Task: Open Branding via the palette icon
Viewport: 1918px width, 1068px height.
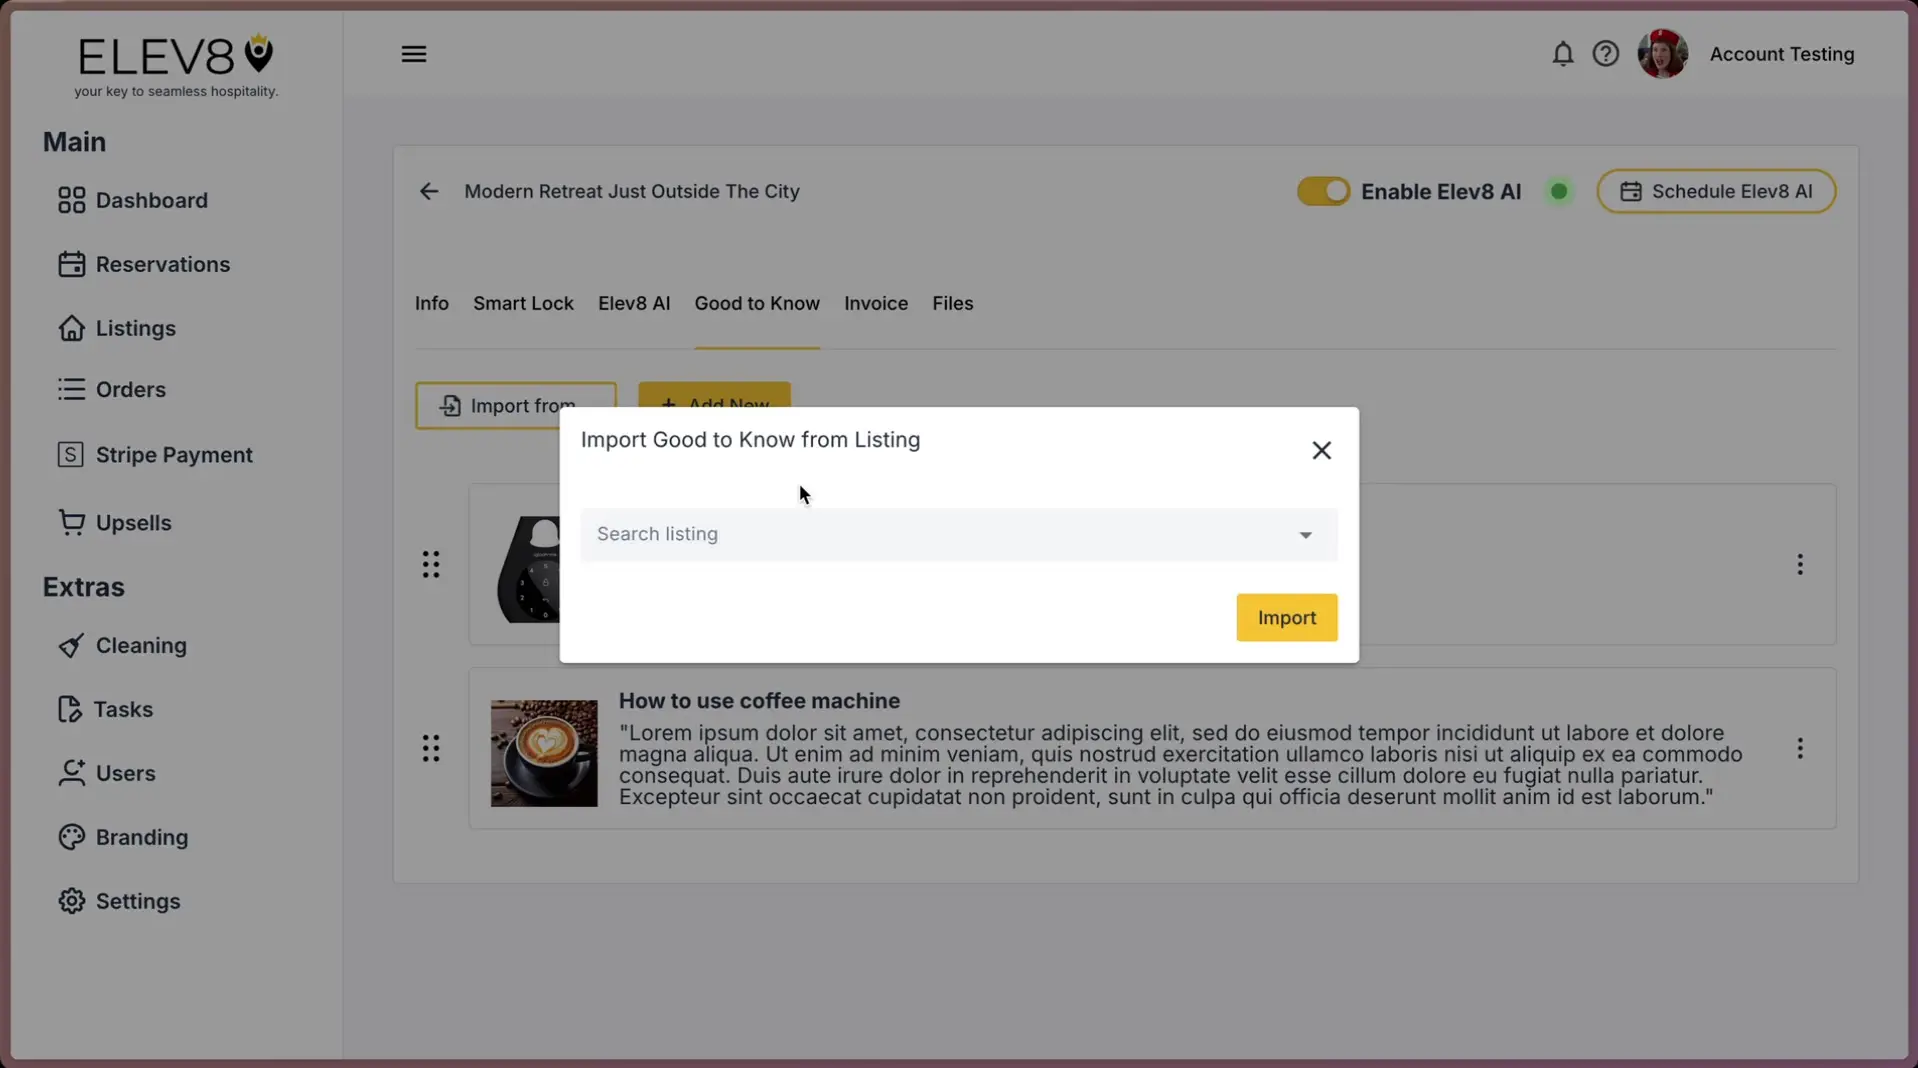Action: 141,837
